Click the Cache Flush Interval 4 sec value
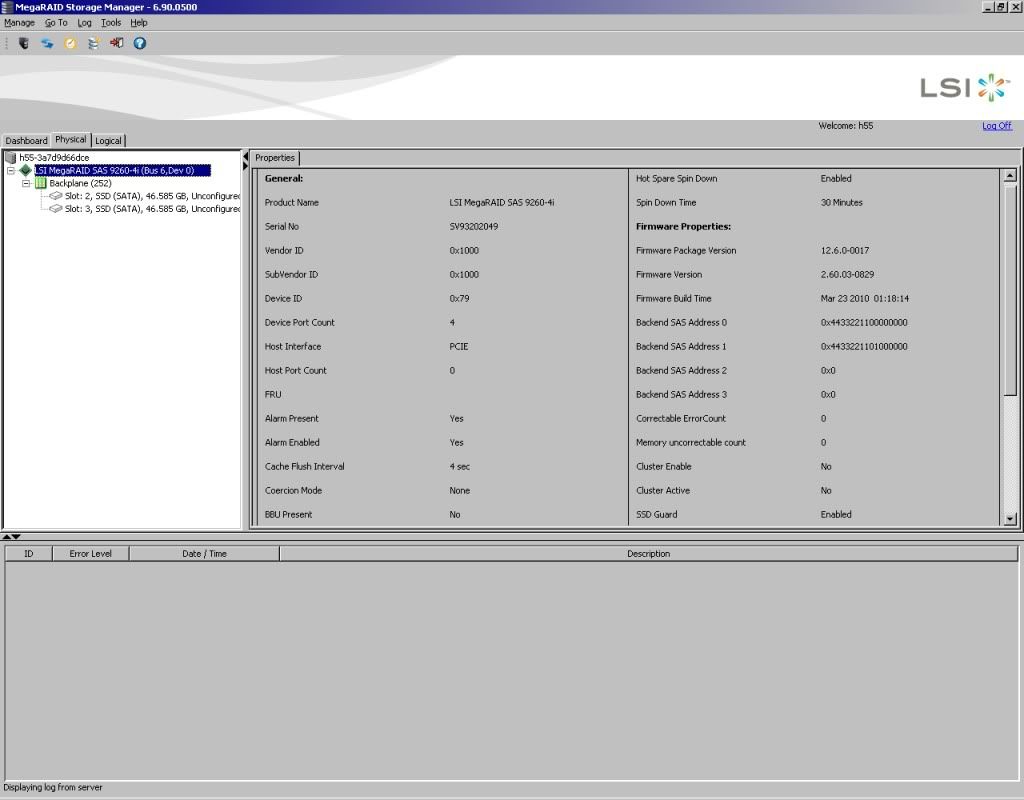The image size is (1024, 800). (459, 467)
